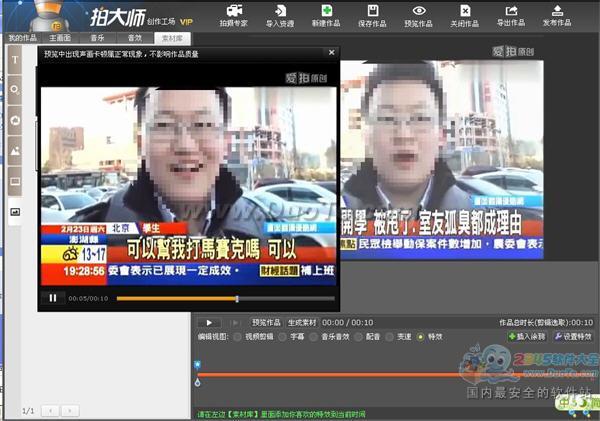Close the preview popup window
The image size is (600, 421).
pos(331,52)
